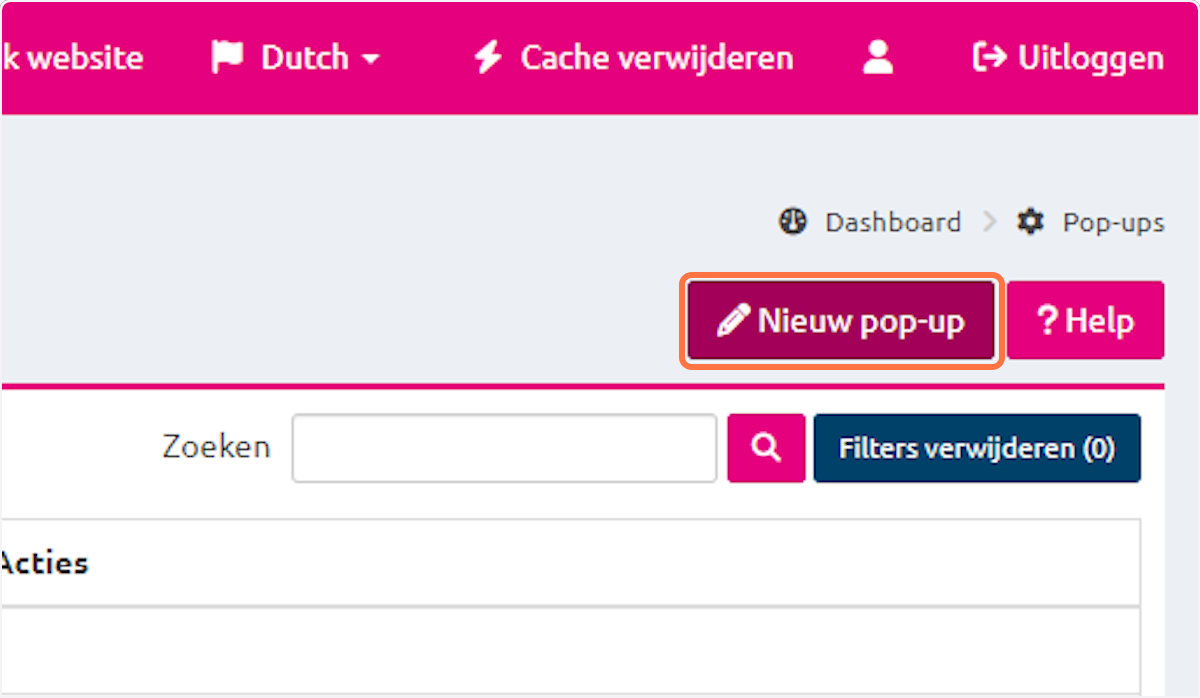
Task: Click the gear icon beside Pop-ups
Action: [1030, 221]
